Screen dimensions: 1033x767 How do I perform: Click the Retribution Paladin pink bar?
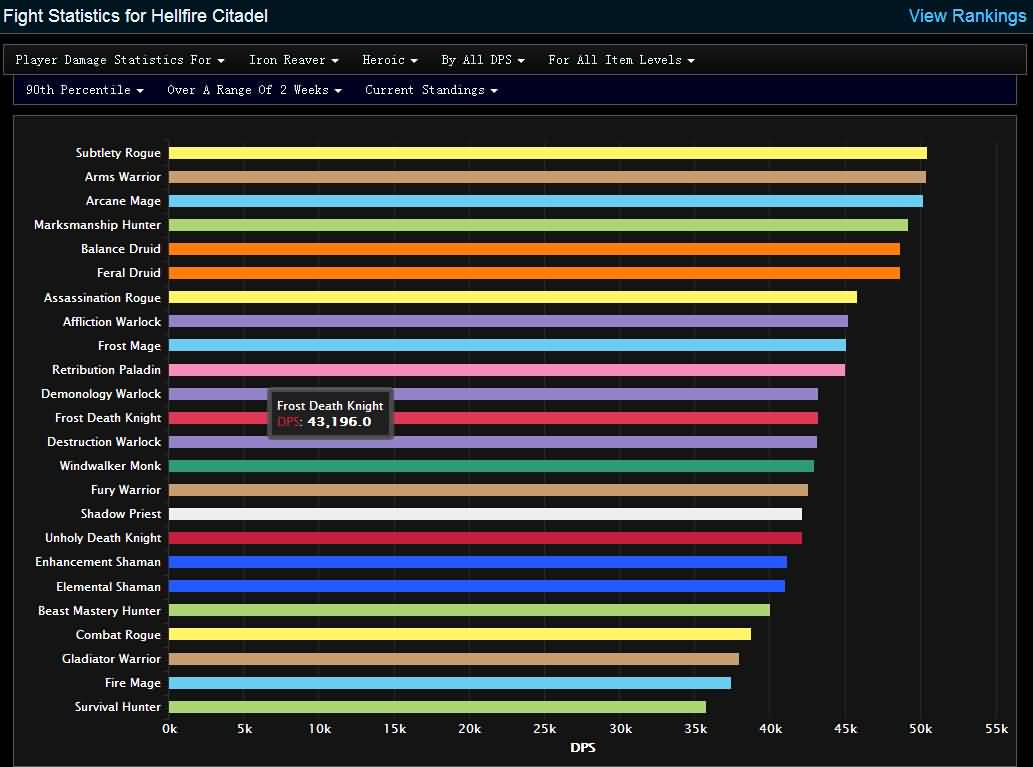tap(507, 370)
